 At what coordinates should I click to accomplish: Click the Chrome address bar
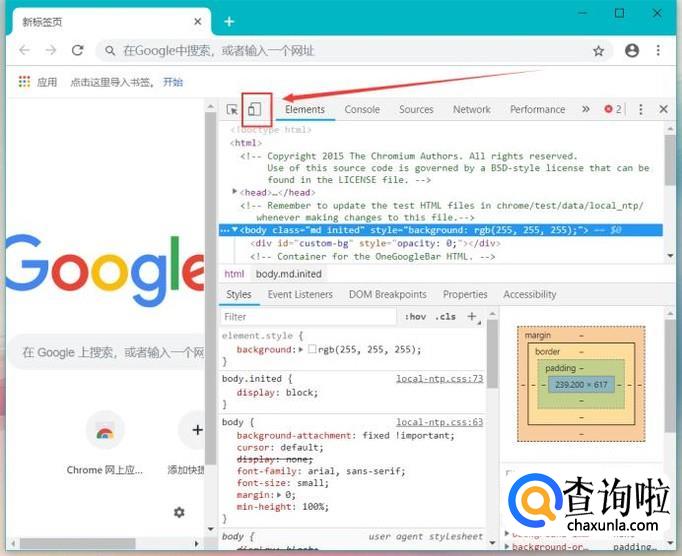pyautogui.click(x=354, y=51)
